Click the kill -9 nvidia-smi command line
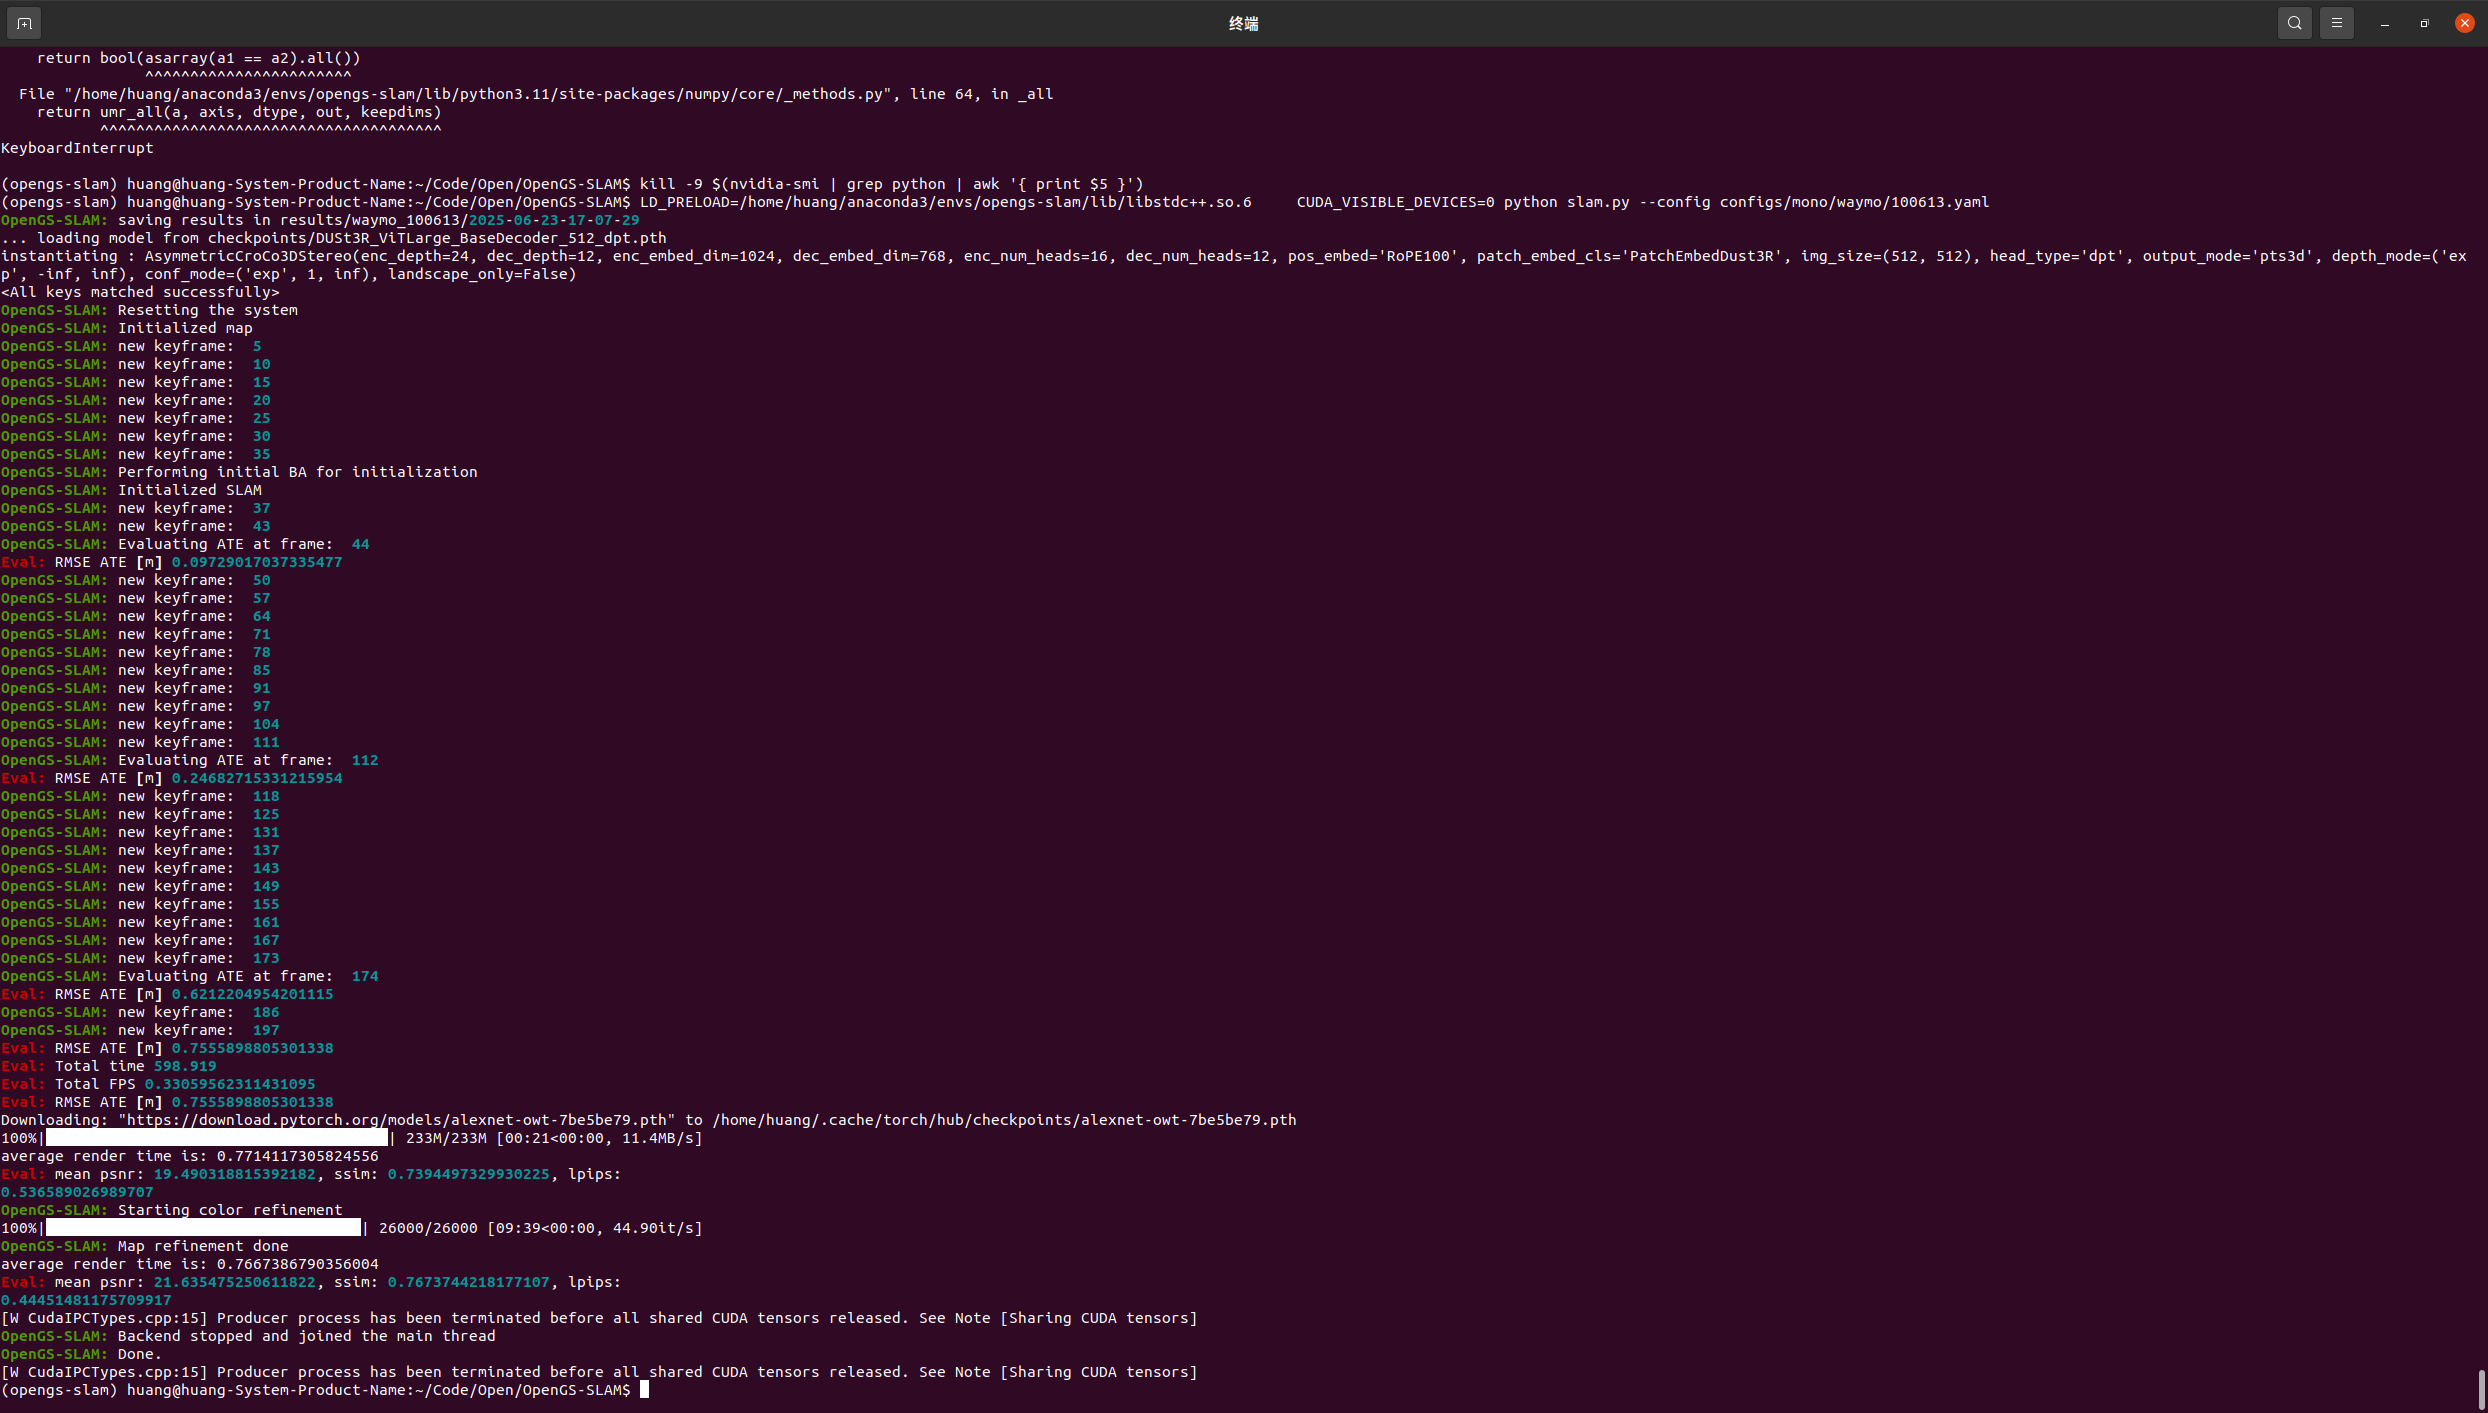This screenshot has width=2488, height=1413. tap(891, 184)
